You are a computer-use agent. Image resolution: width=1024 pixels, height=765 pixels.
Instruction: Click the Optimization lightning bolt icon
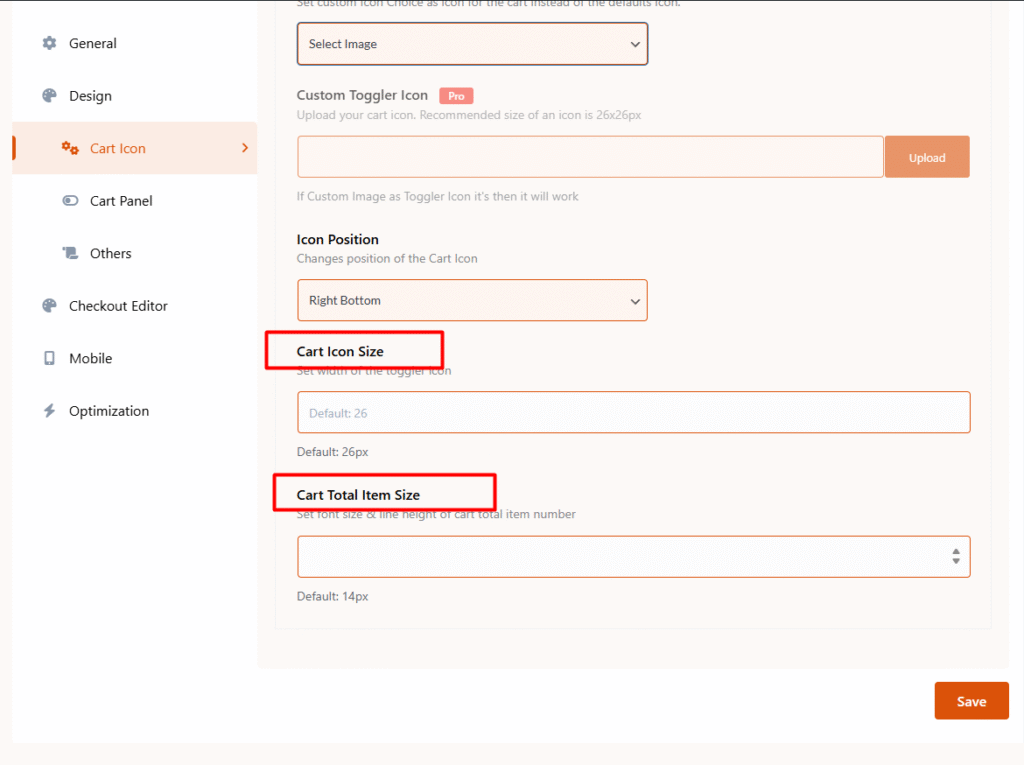(49, 411)
